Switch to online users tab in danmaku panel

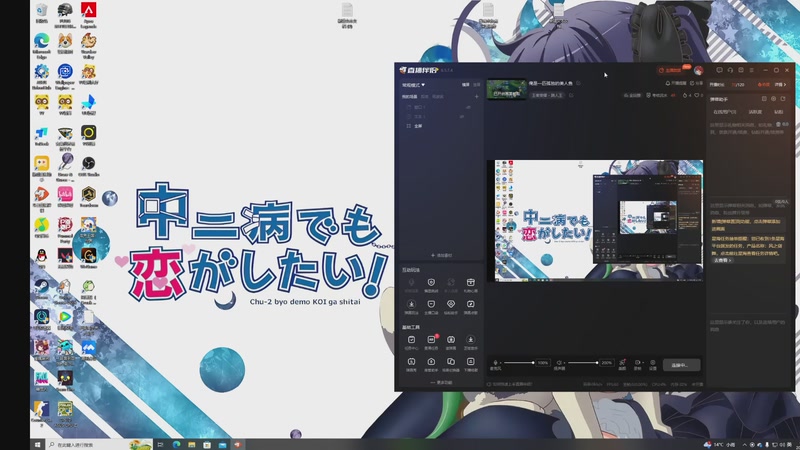tap(724, 112)
